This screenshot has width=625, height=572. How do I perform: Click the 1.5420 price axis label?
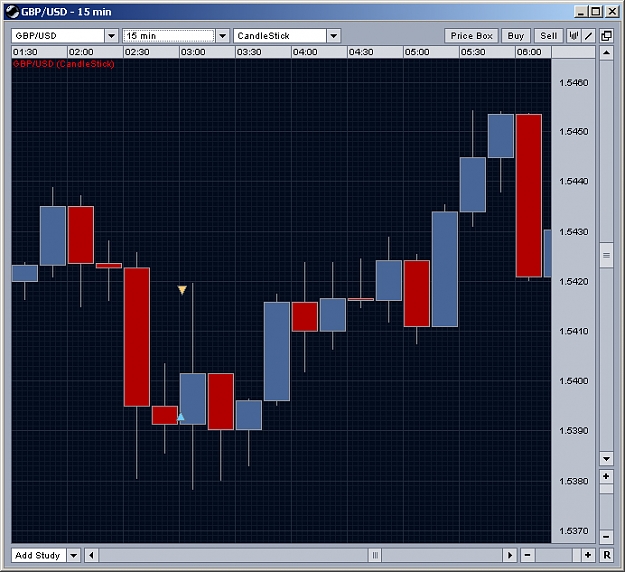click(x=574, y=282)
